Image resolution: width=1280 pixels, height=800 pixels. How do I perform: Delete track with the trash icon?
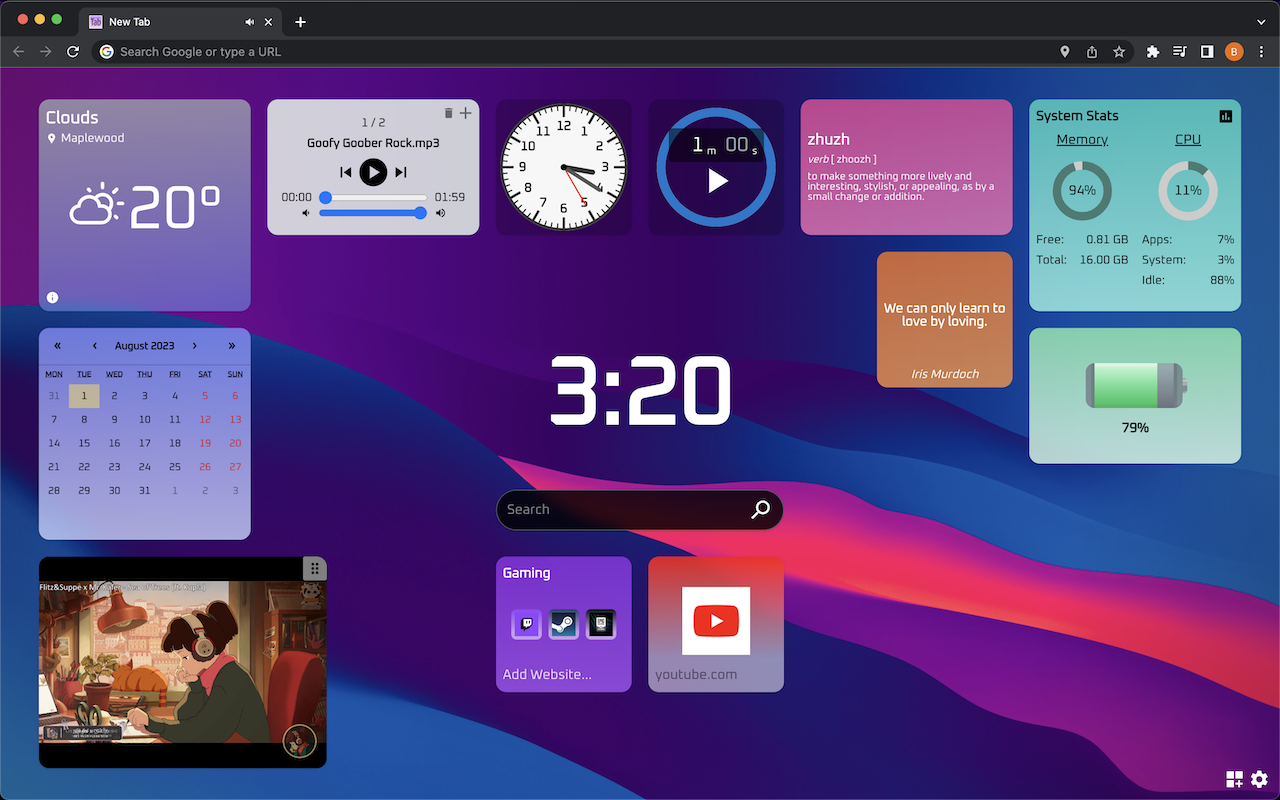click(448, 114)
